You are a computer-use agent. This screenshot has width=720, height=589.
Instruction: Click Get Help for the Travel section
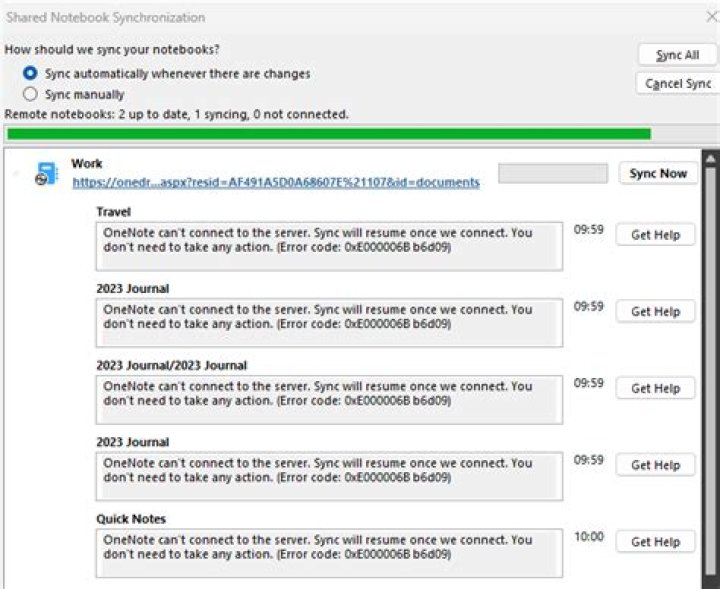point(655,235)
